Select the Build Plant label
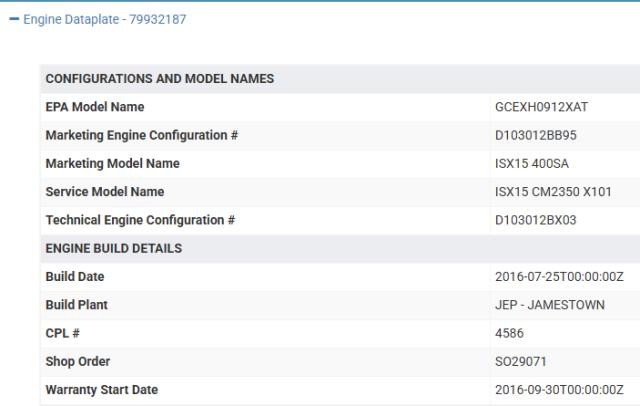This screenshot has width=640, height=406. [77, 305]
